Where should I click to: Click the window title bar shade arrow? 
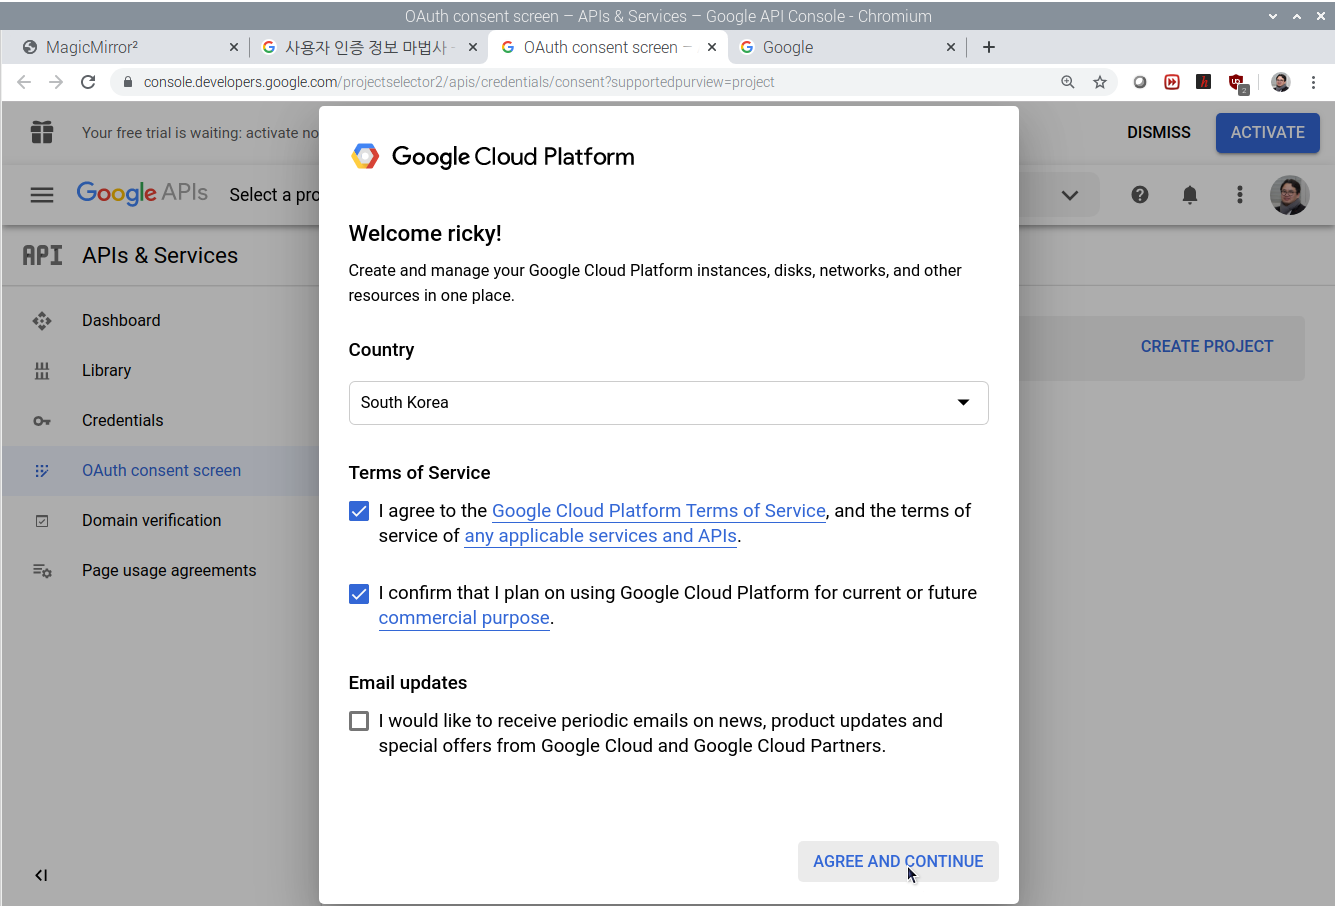click(1272, 16)
